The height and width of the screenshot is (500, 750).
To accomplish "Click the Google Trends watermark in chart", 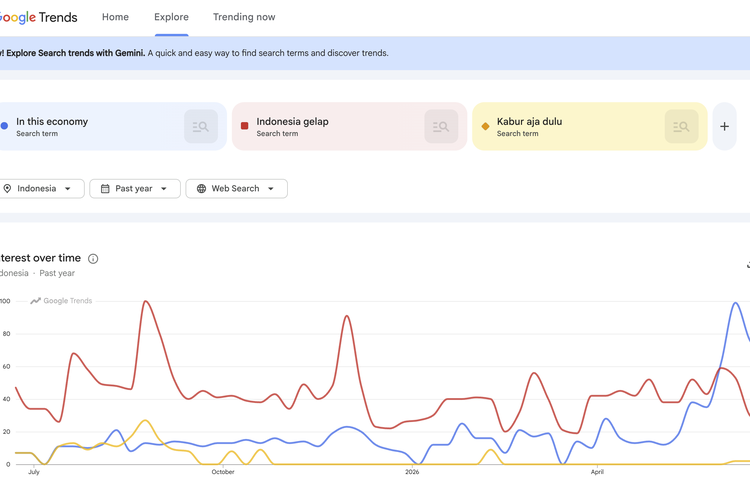I will (61, 300).
